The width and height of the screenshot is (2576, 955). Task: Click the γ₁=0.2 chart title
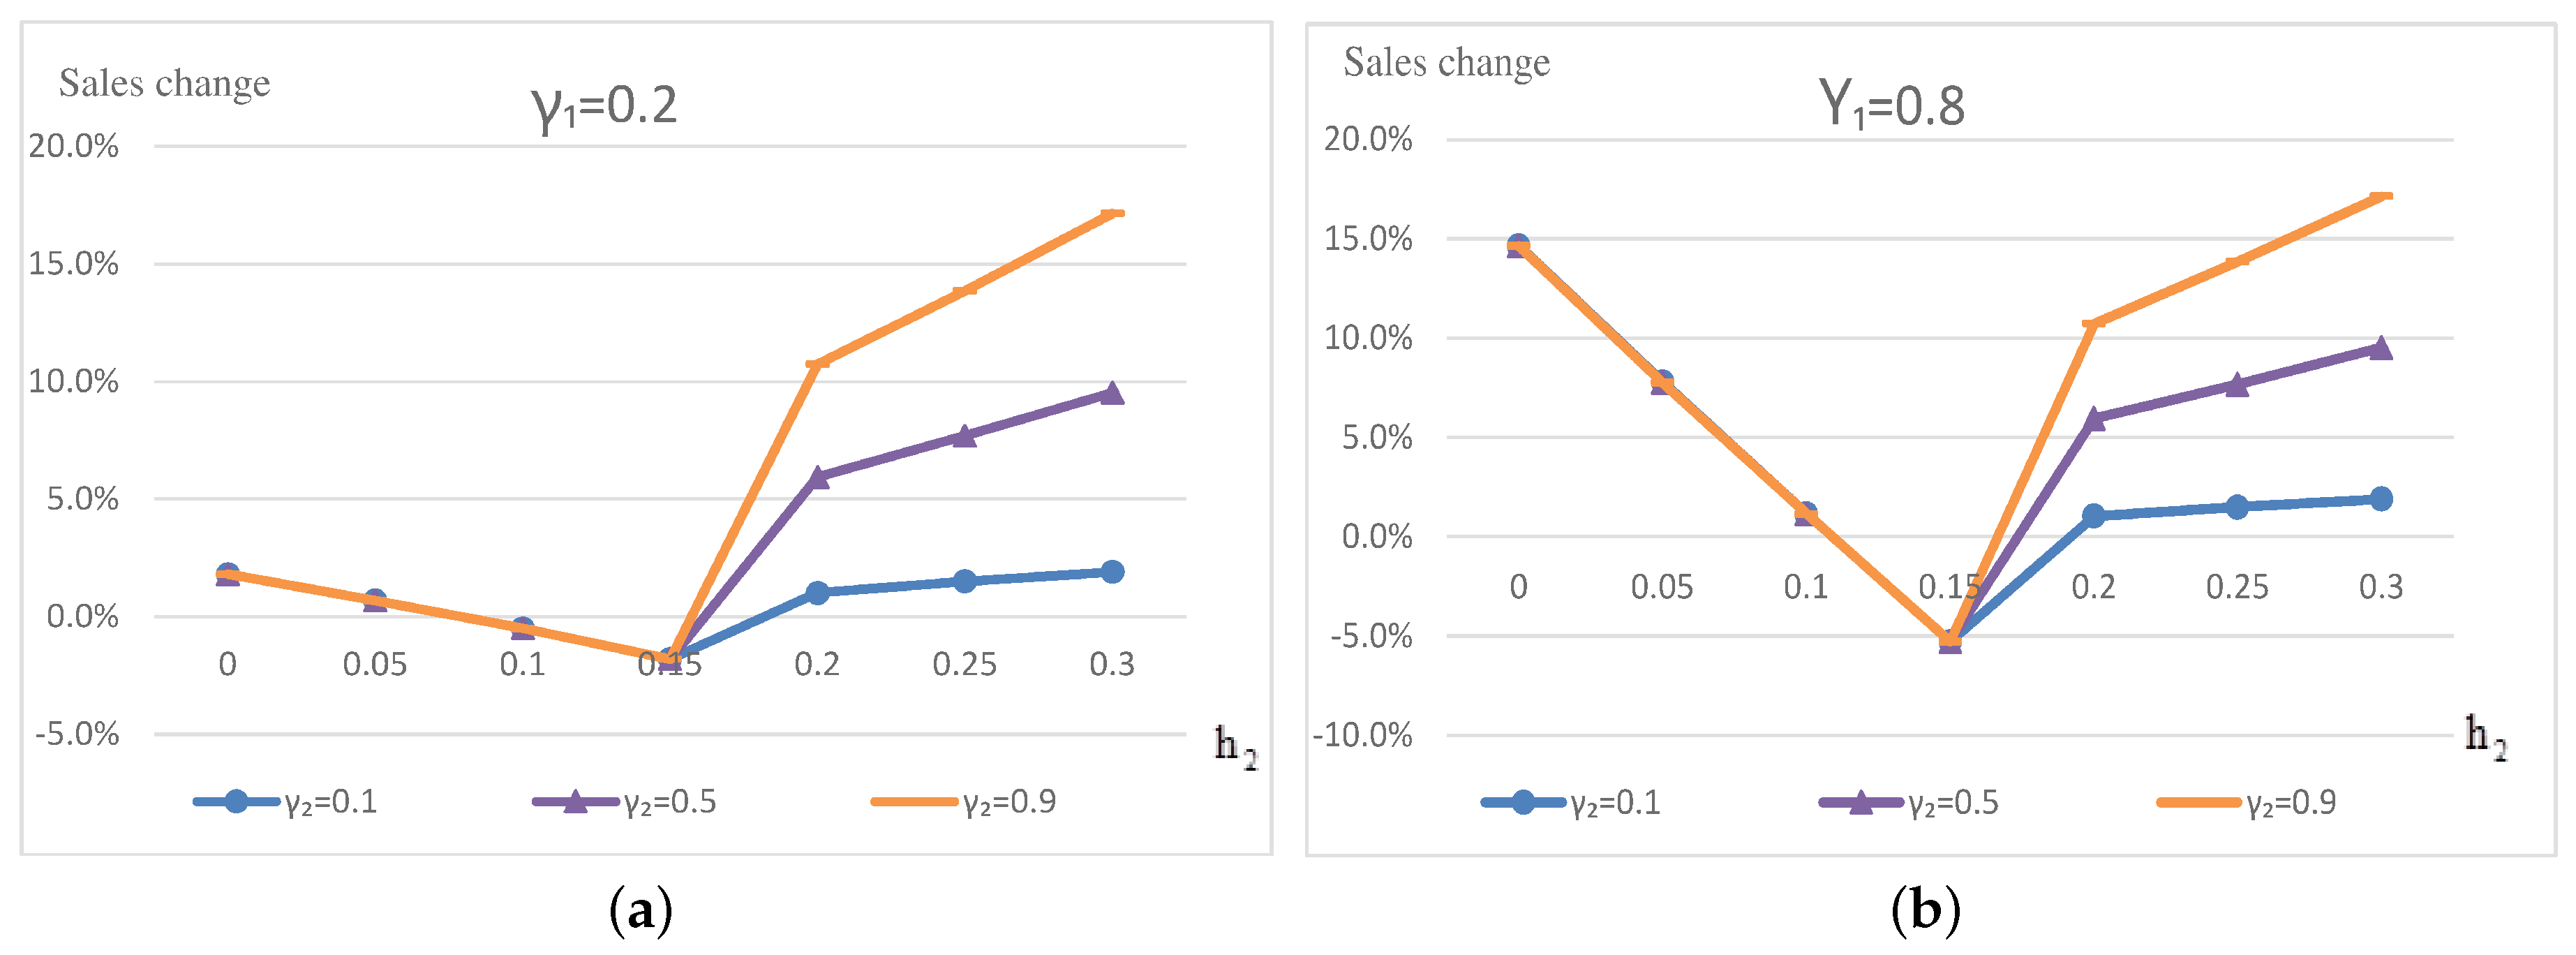coord(604,106)
